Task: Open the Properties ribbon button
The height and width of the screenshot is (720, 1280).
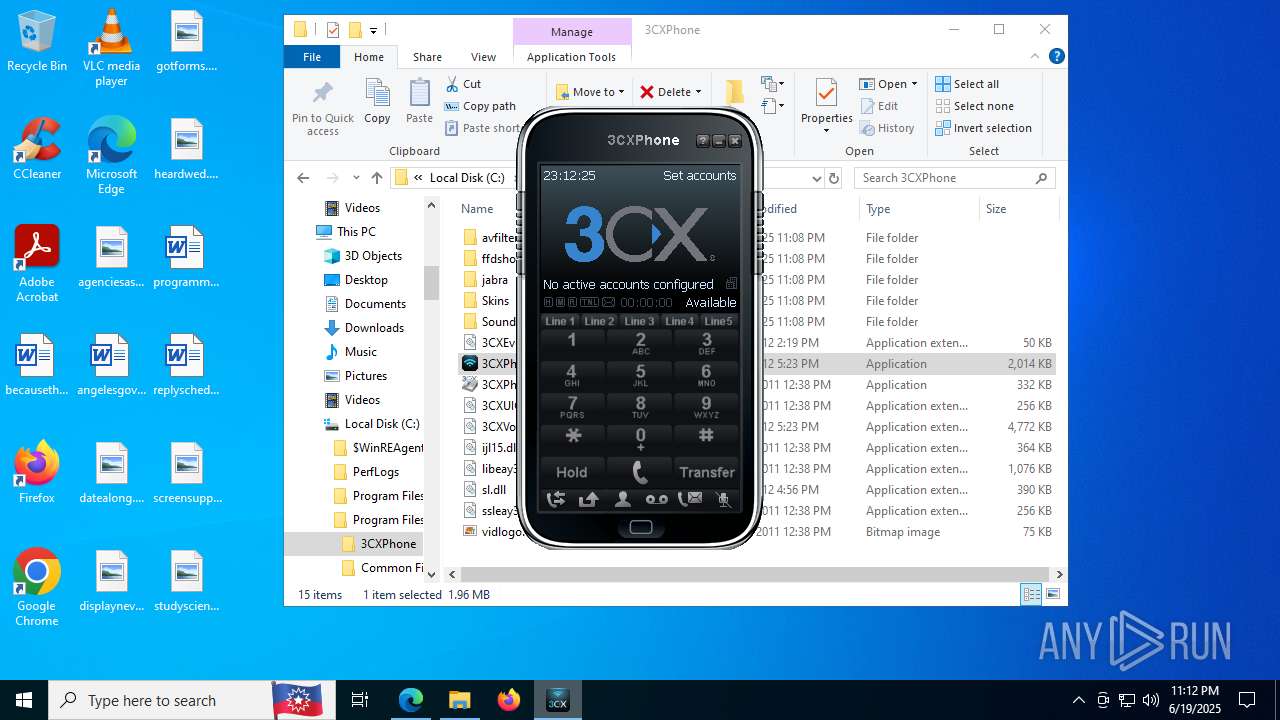Action: [826, 105]
